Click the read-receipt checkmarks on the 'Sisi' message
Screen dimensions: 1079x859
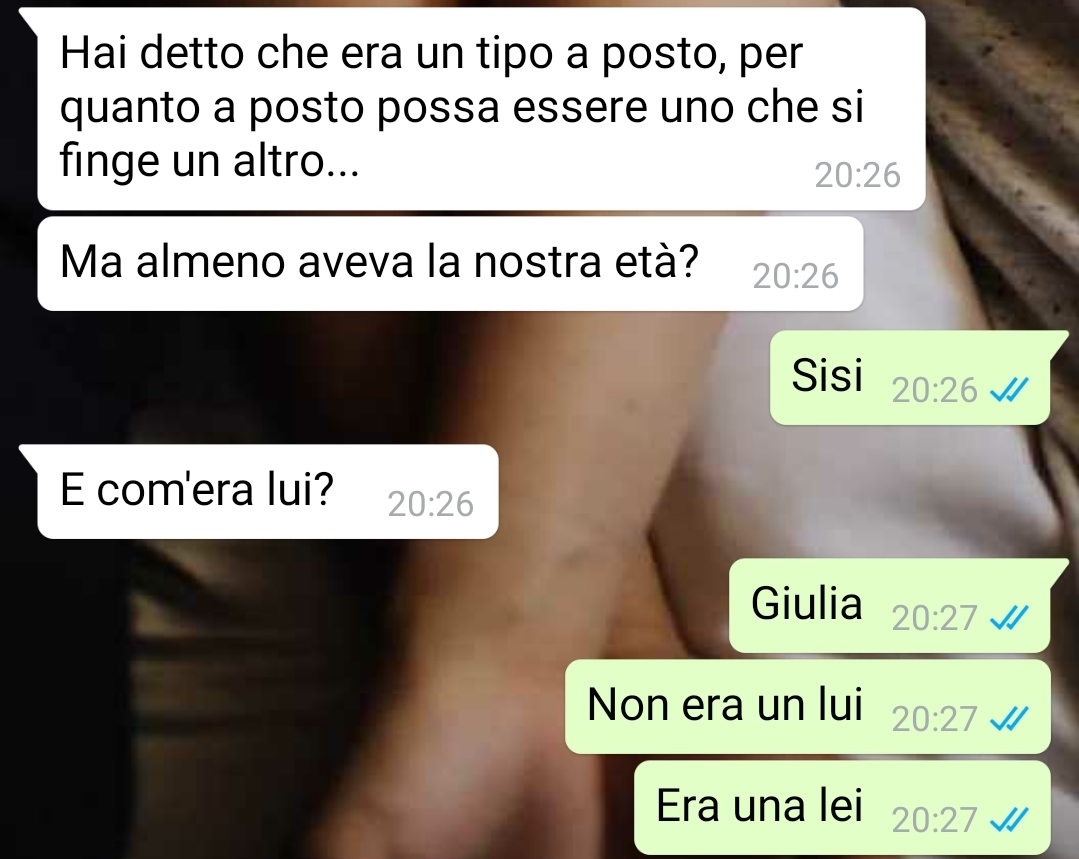click(1009, 390)
